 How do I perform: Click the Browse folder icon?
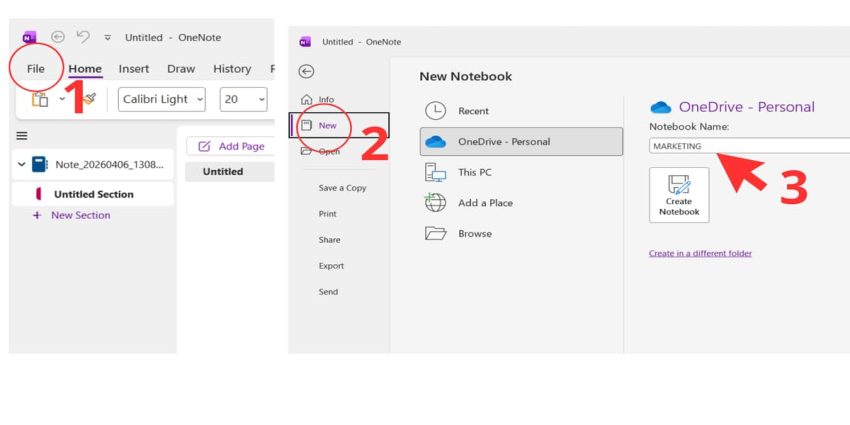coord(435,234)
